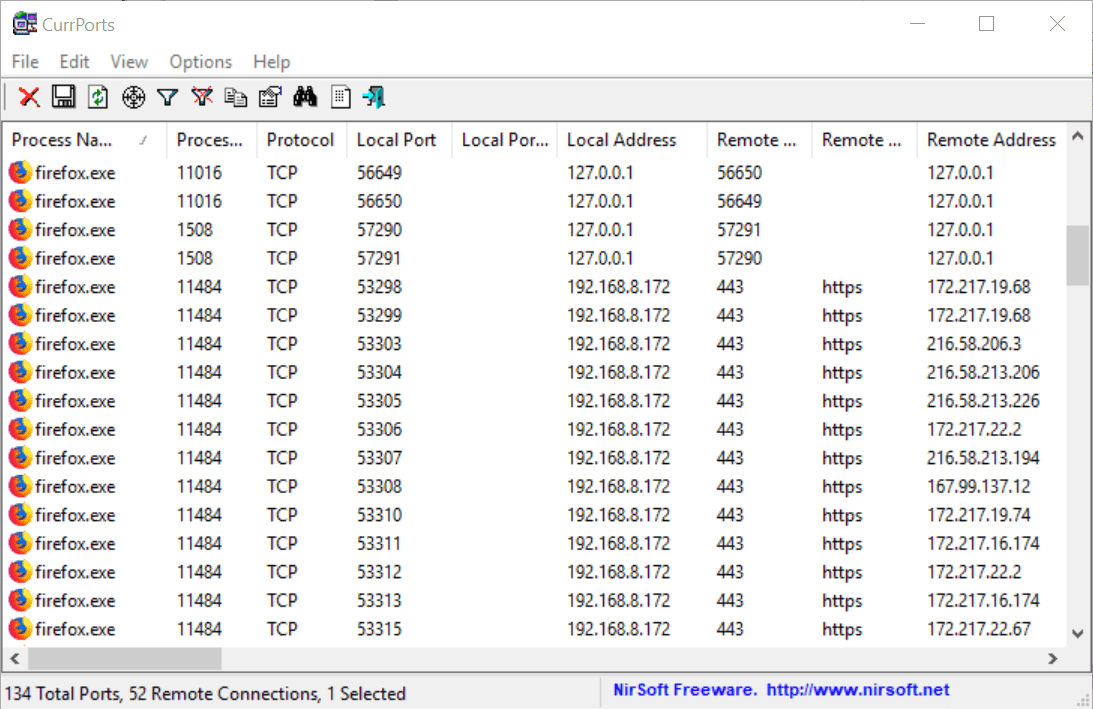Sort by the Local Port column header
Screen dimensions: 1093x709
(x=399, y=140)
